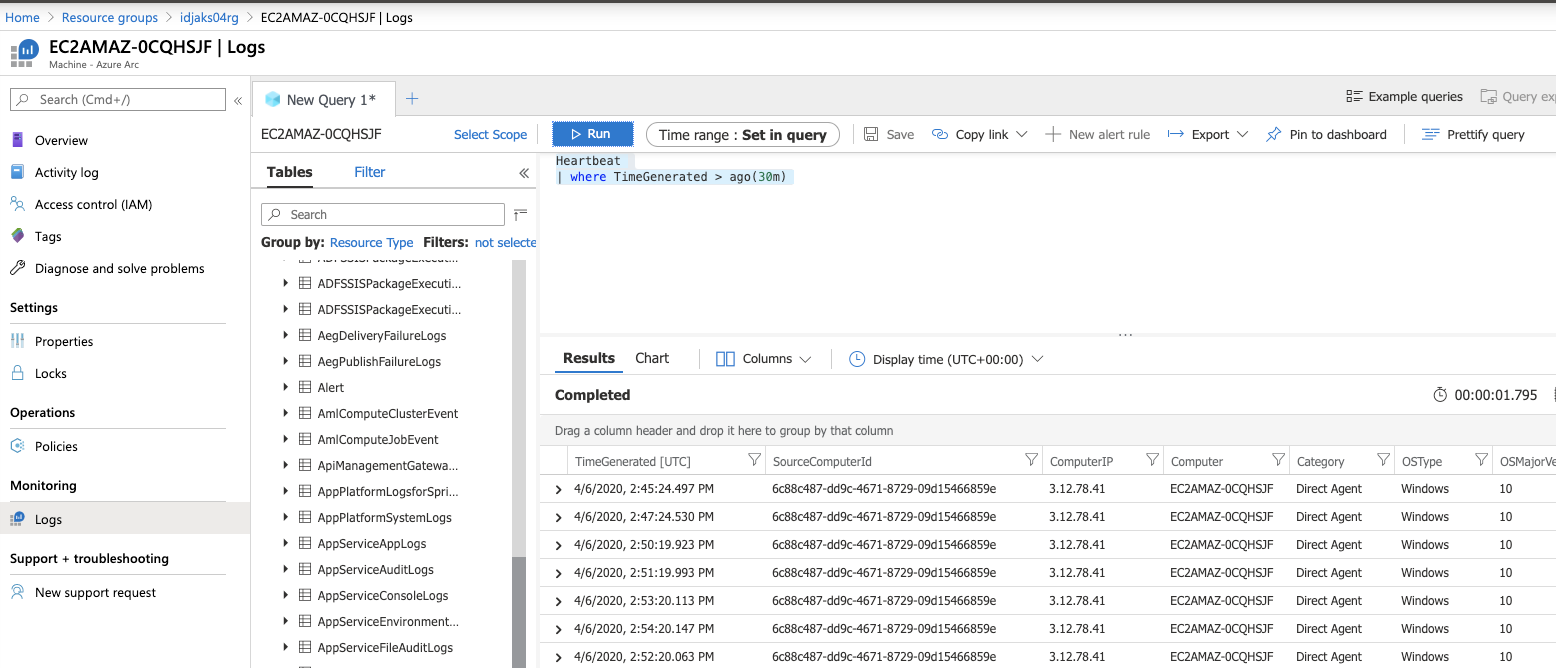Viewport: 1556px width, 668px height.
Task: Open Resource groups breadcrumb
Action: (x=110, y=17)
